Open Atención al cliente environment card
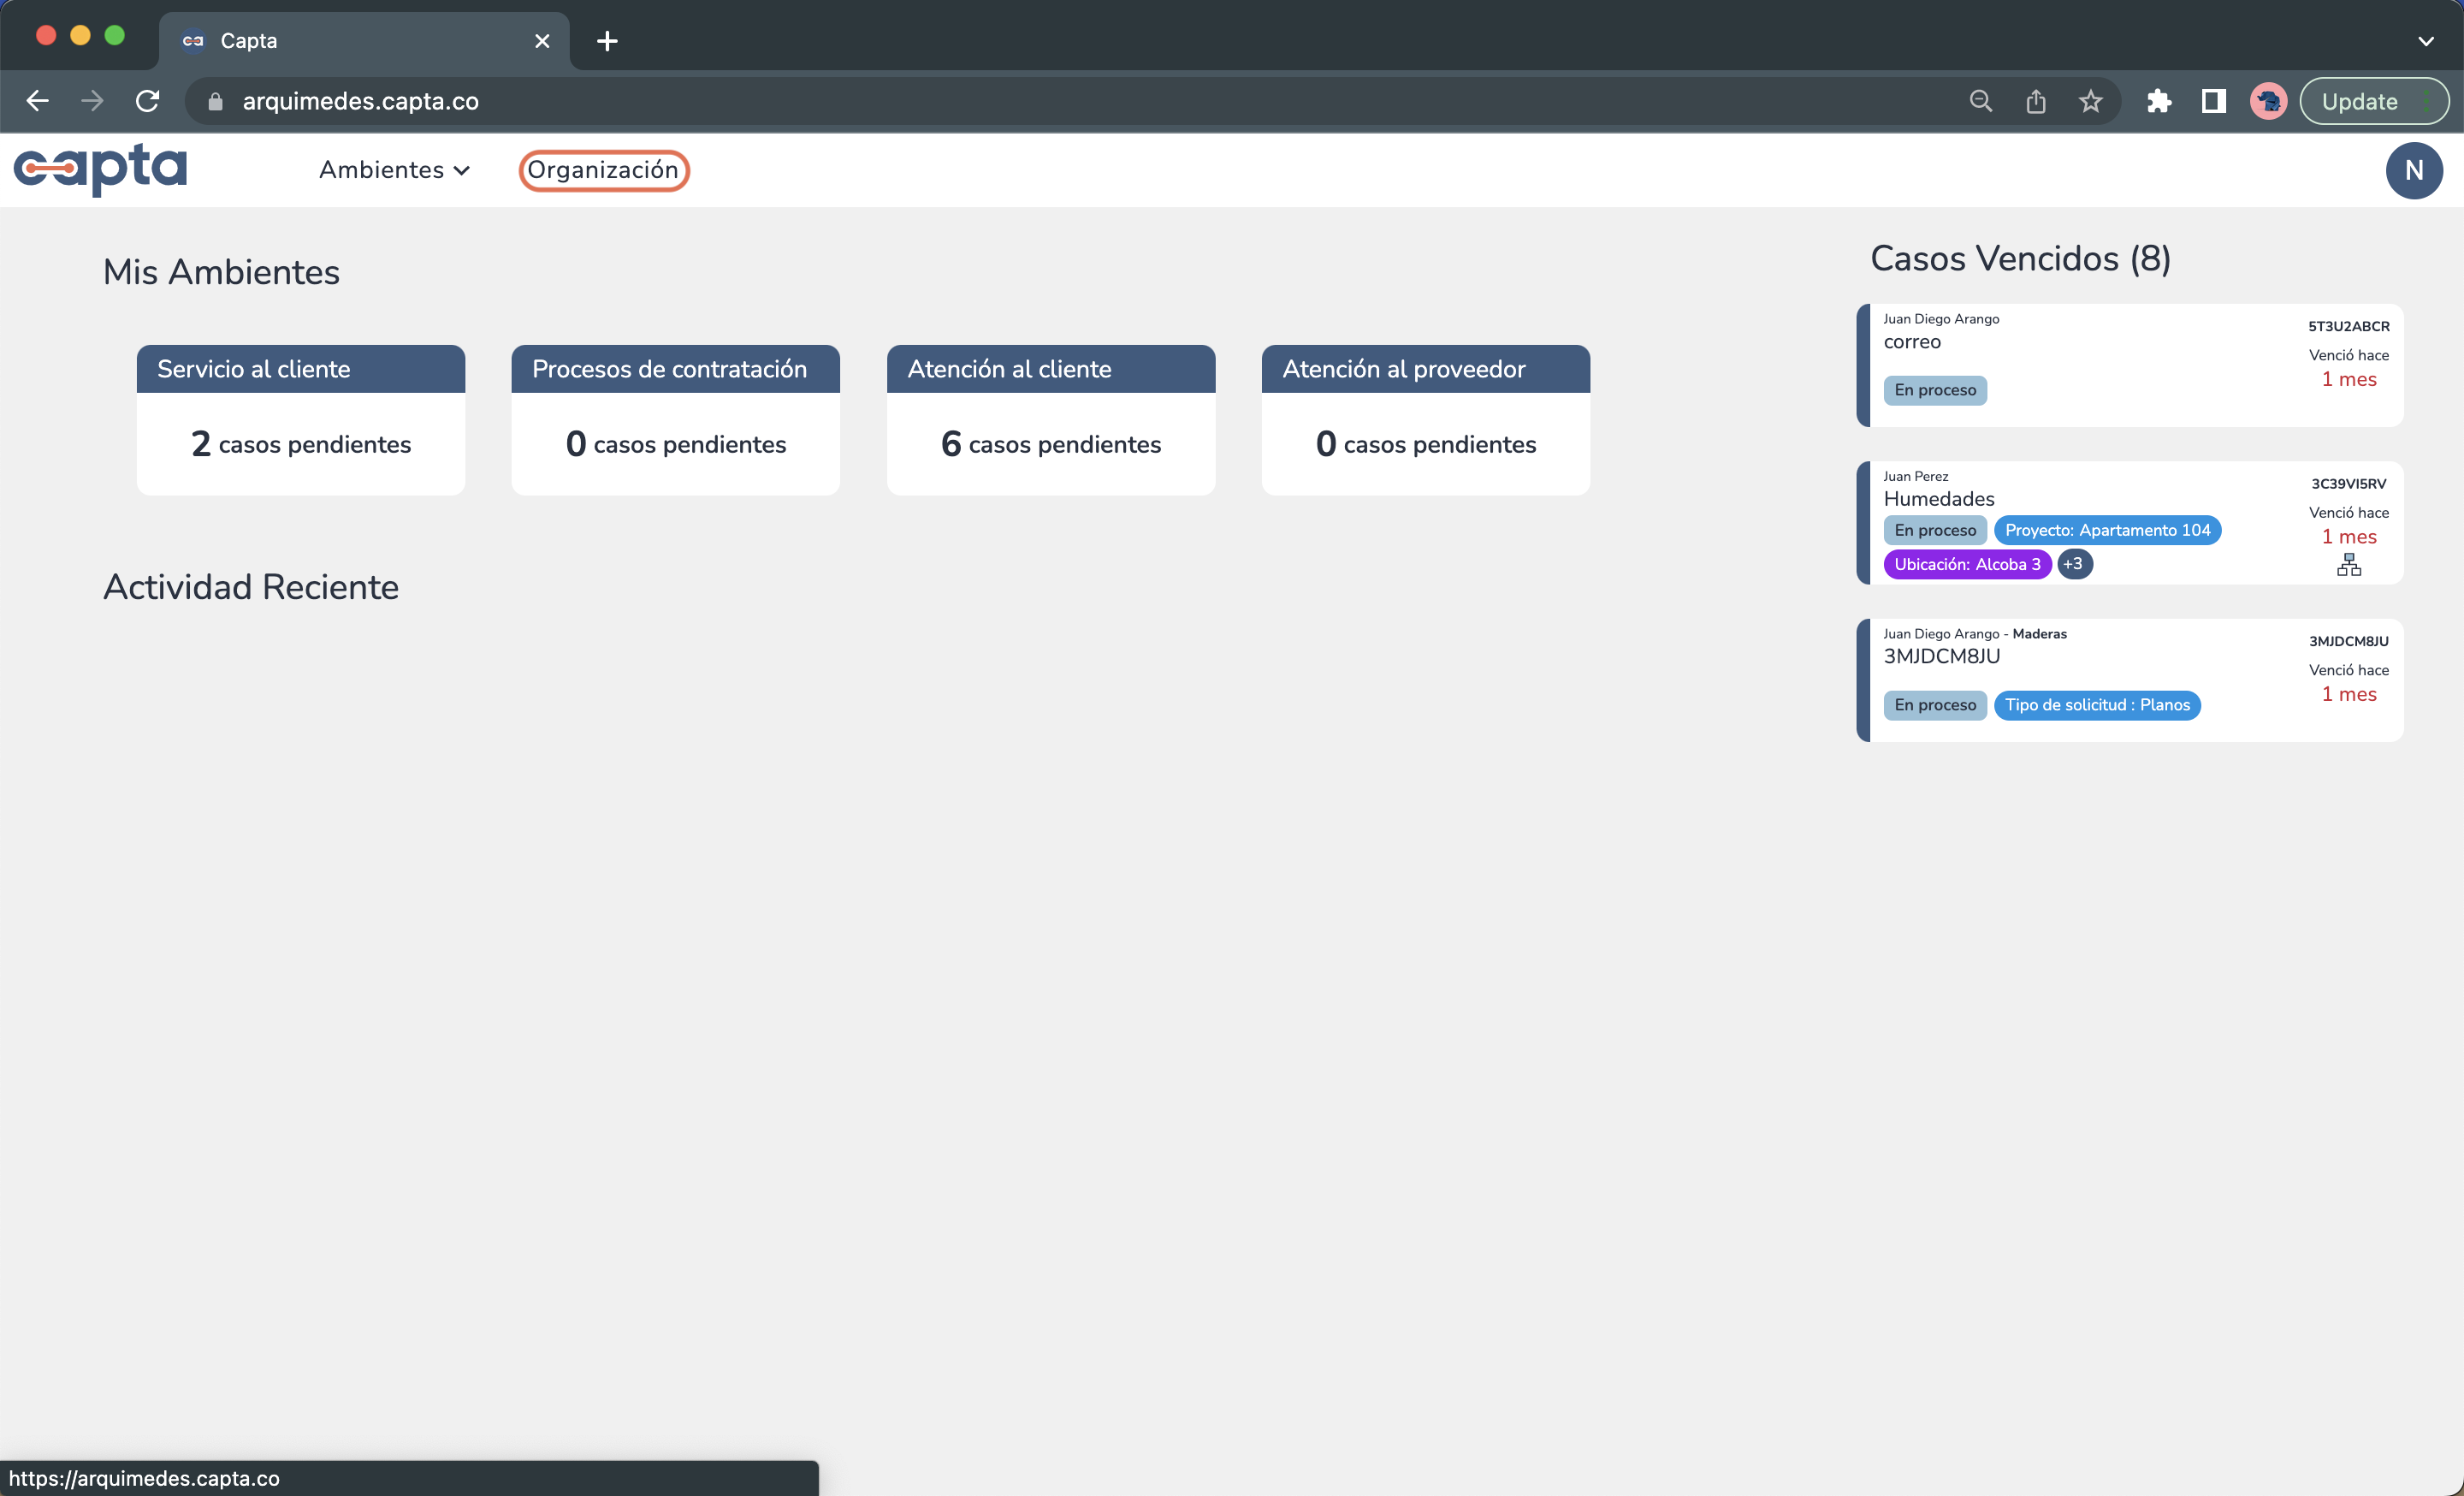Viewport: 2464px width, 1496px height. (x=1050, y=420)
